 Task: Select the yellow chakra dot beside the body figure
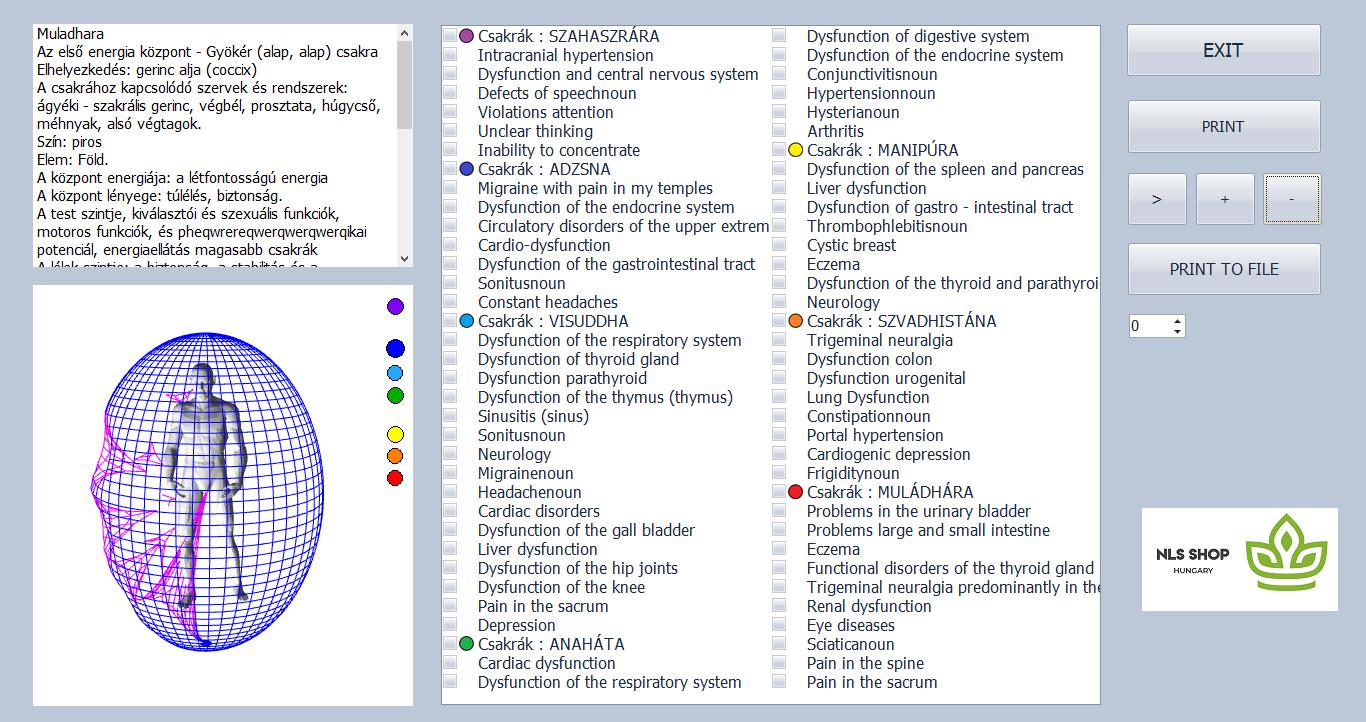(x=395, y=434)
